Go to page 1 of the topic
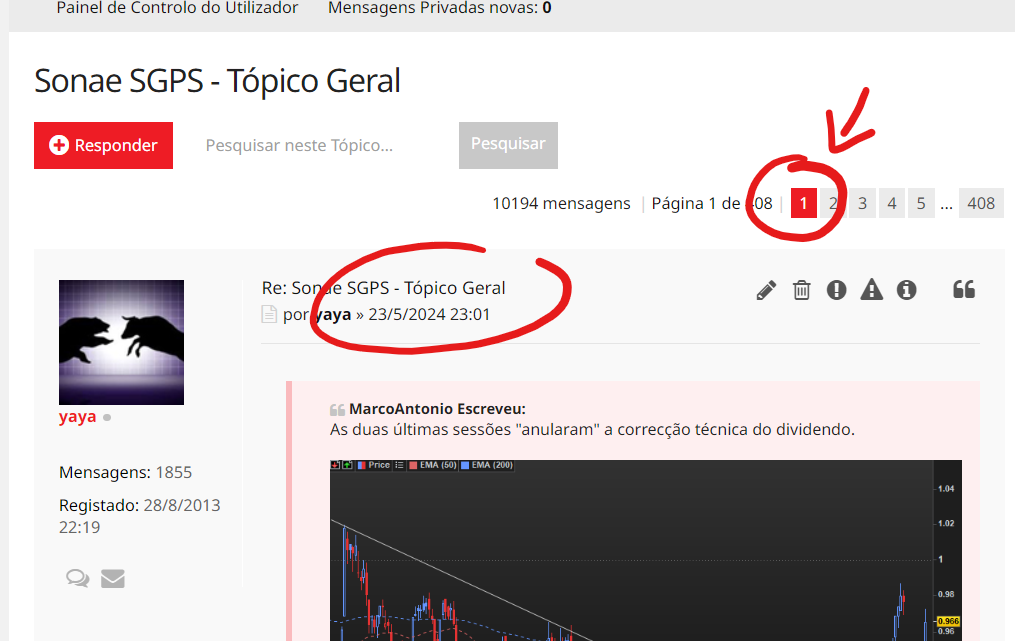The width and height of the screenshot is (1015, 641). coord(803,203)
